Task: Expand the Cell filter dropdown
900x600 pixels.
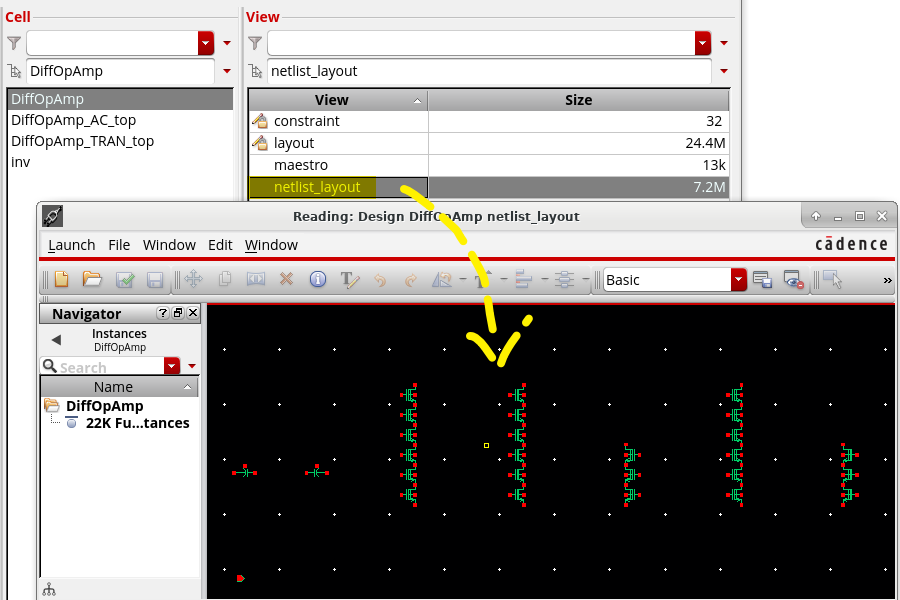Action: [206, 43]
